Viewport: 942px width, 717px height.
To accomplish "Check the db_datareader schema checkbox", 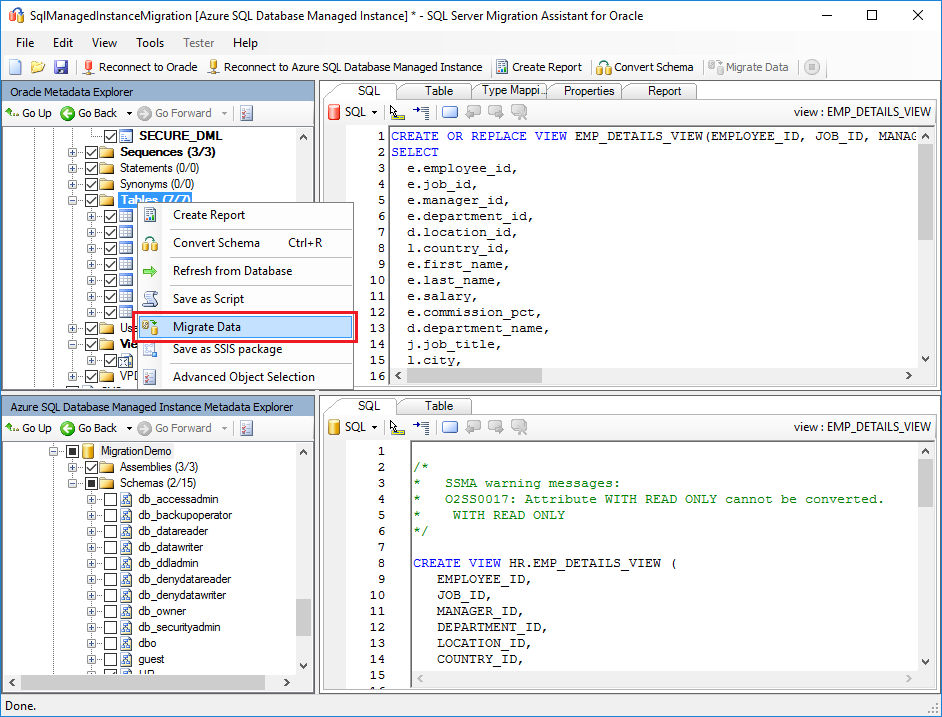I will click(111, 531).
